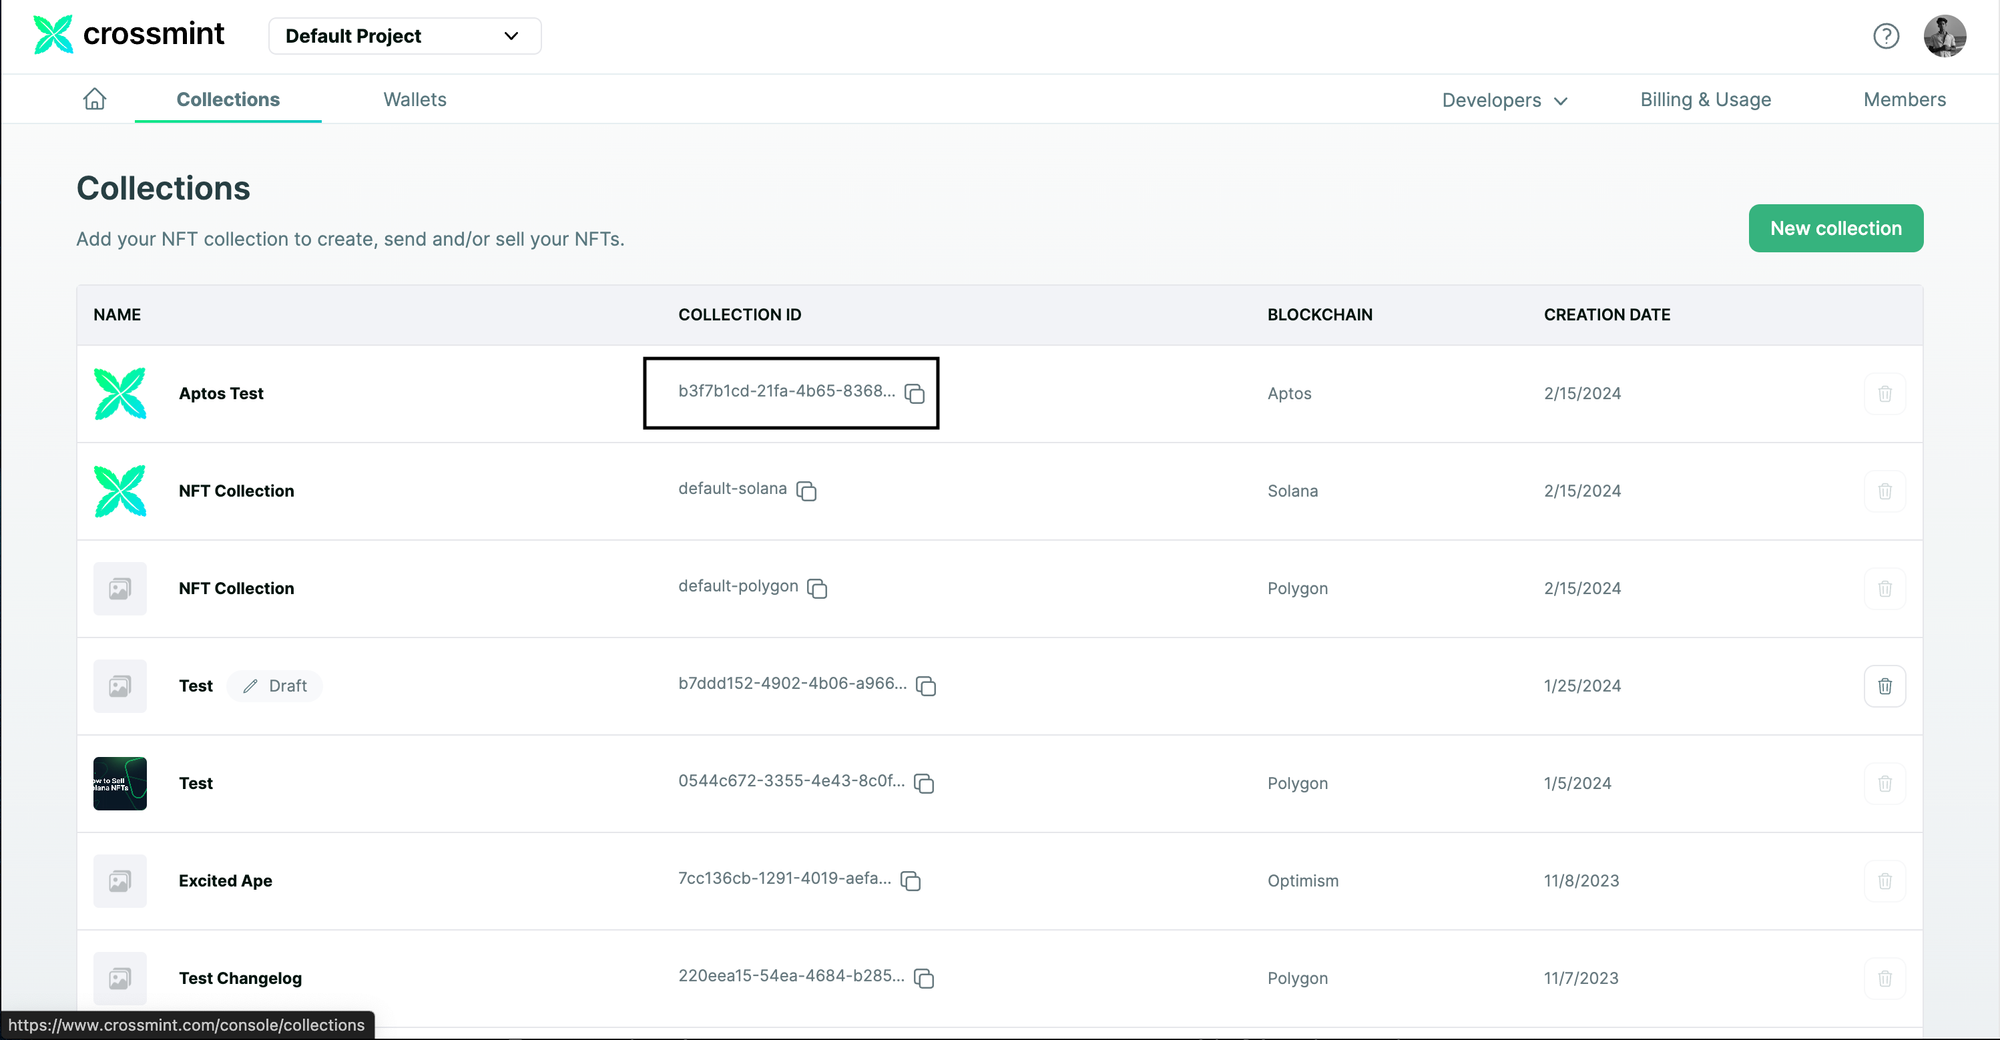Go to the home icon tab

tap(95, 99)
